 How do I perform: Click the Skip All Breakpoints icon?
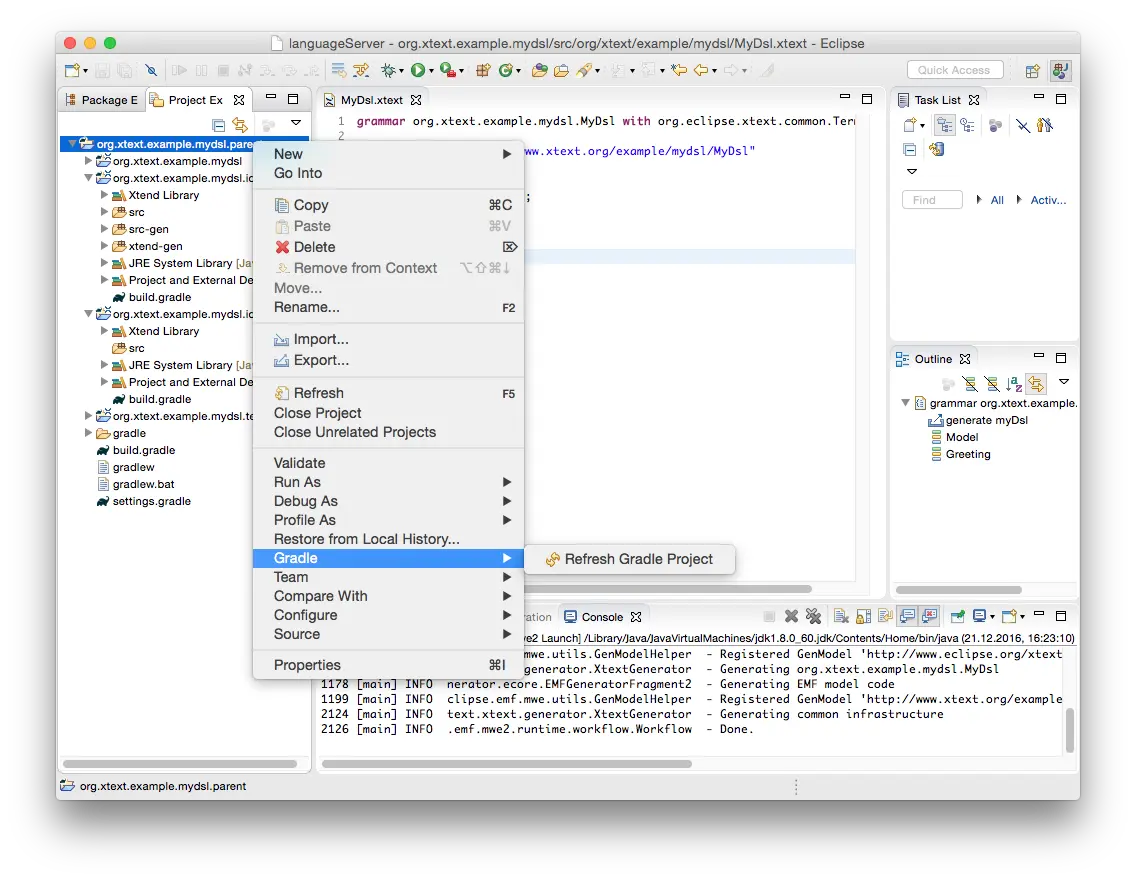tap(151, 70)
